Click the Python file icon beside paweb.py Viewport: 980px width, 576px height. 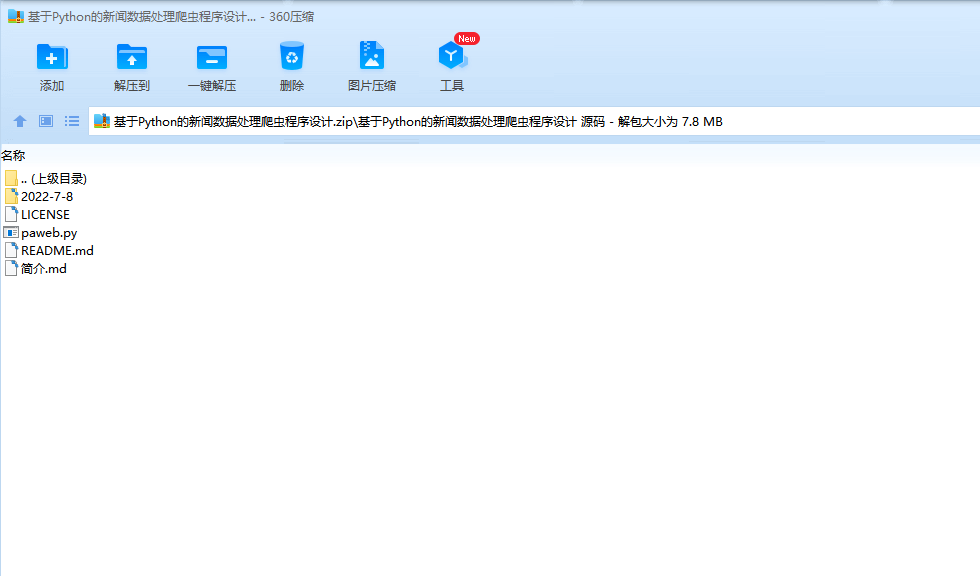click(11, 233)
